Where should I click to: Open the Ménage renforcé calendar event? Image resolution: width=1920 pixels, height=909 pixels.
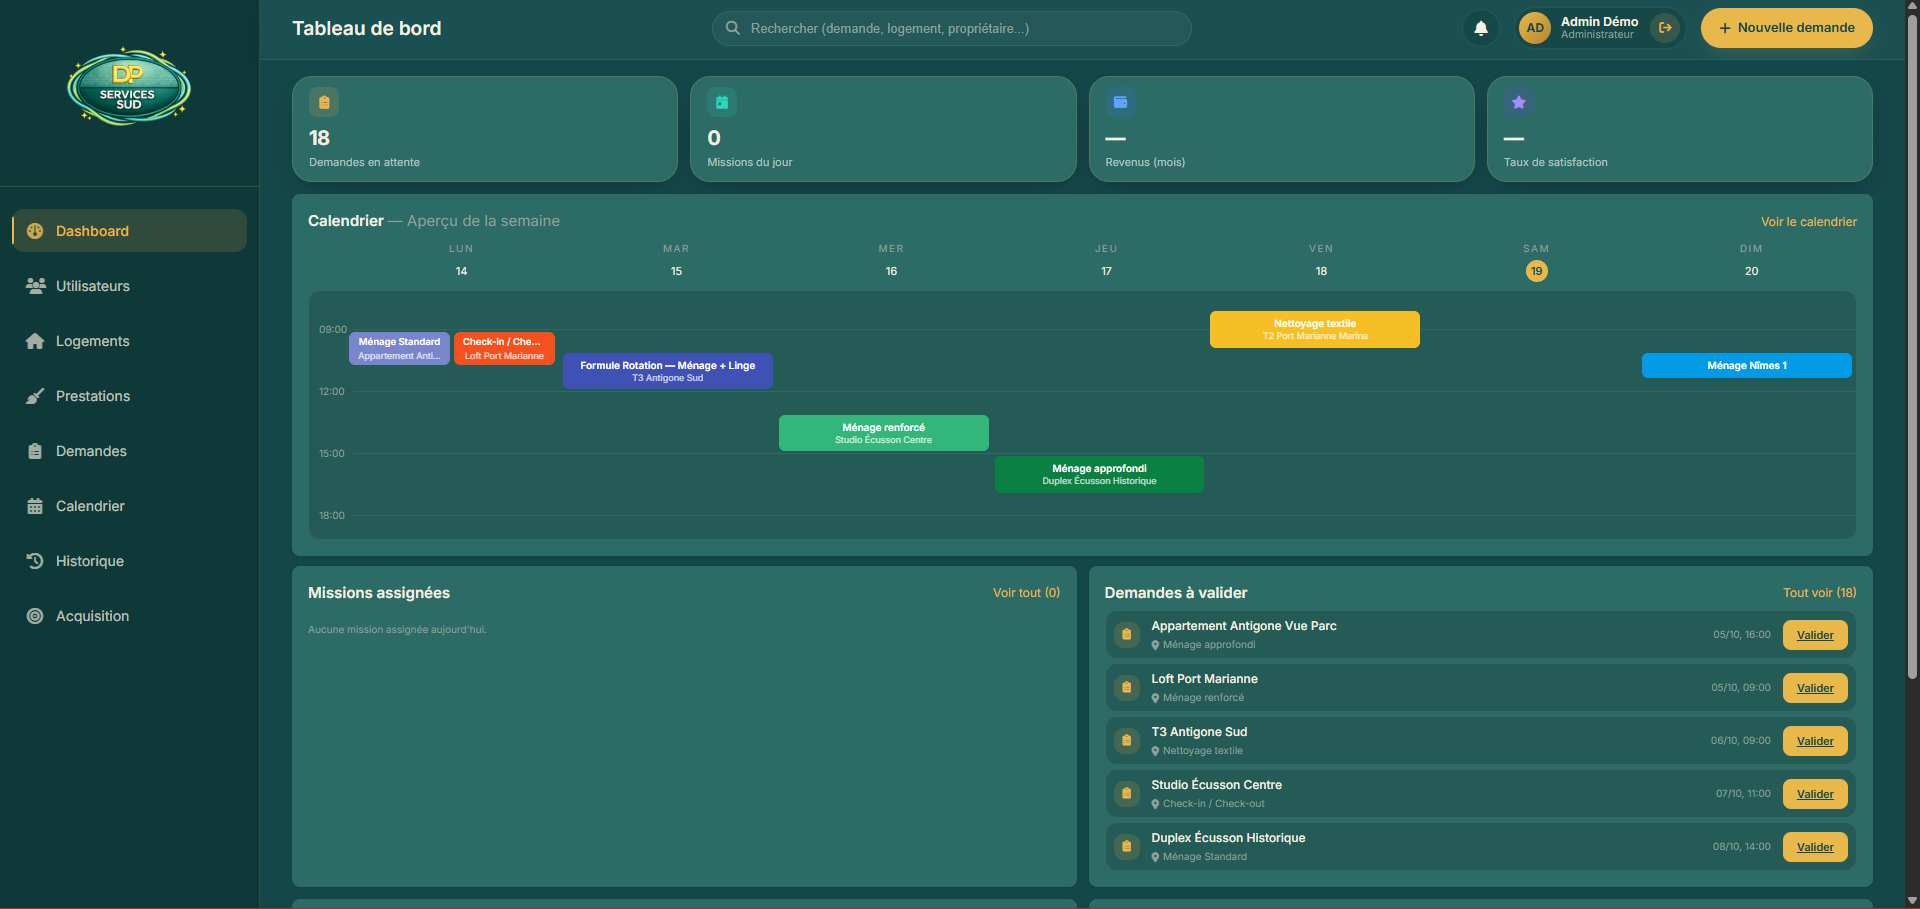pos(883,433)
